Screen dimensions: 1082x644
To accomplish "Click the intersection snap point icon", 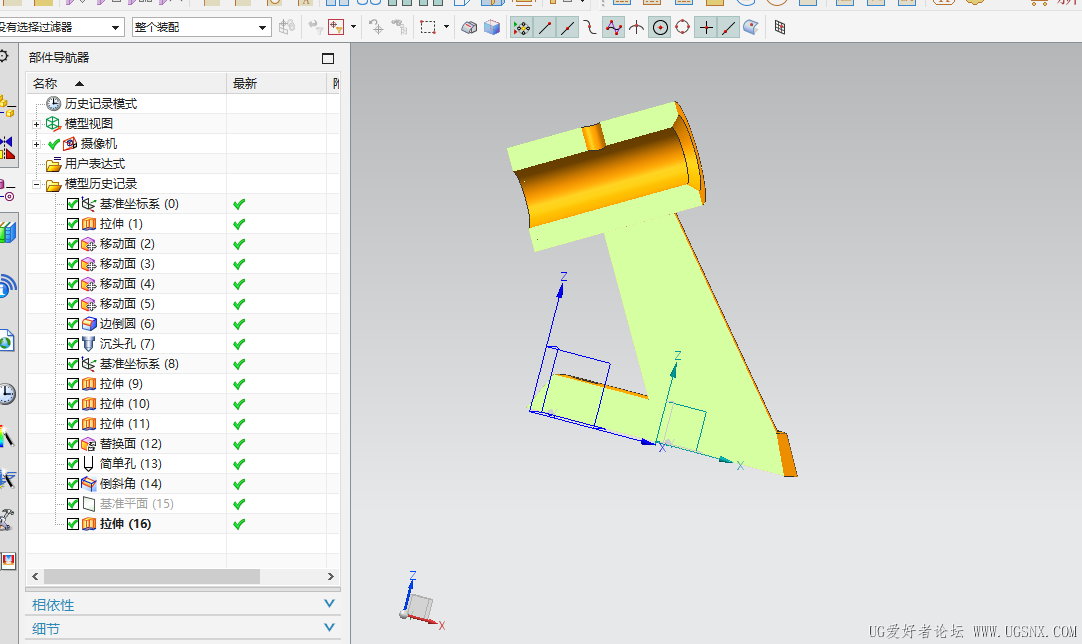I will [x=636, y=28].
